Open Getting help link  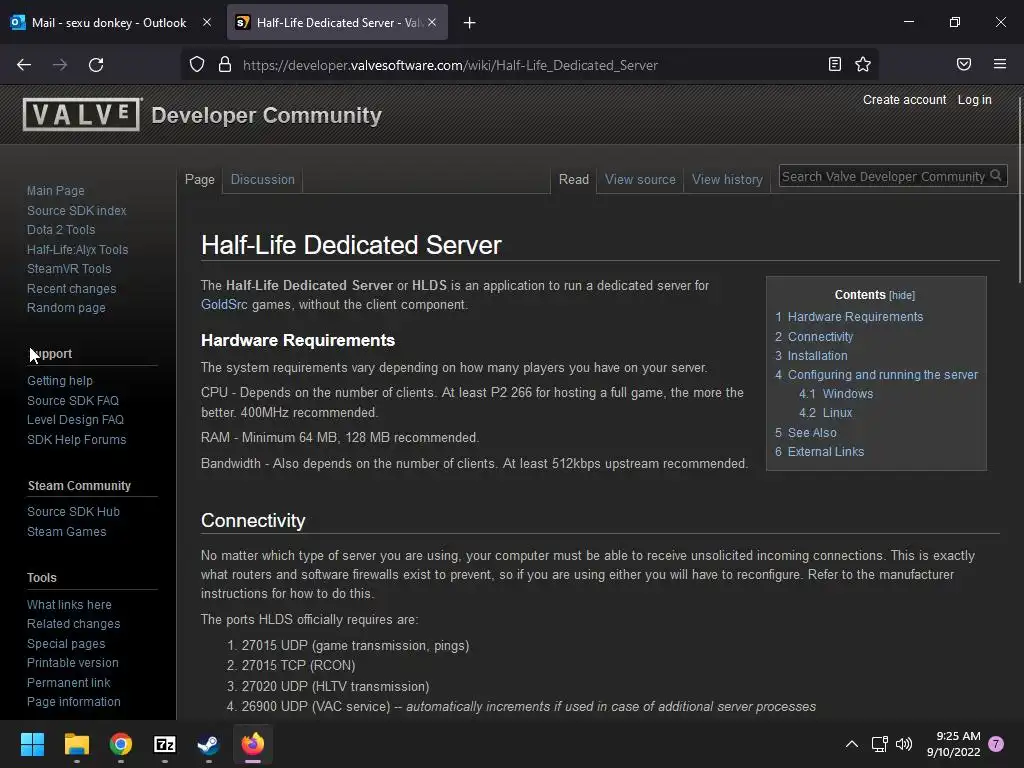(x=59, y=380)
